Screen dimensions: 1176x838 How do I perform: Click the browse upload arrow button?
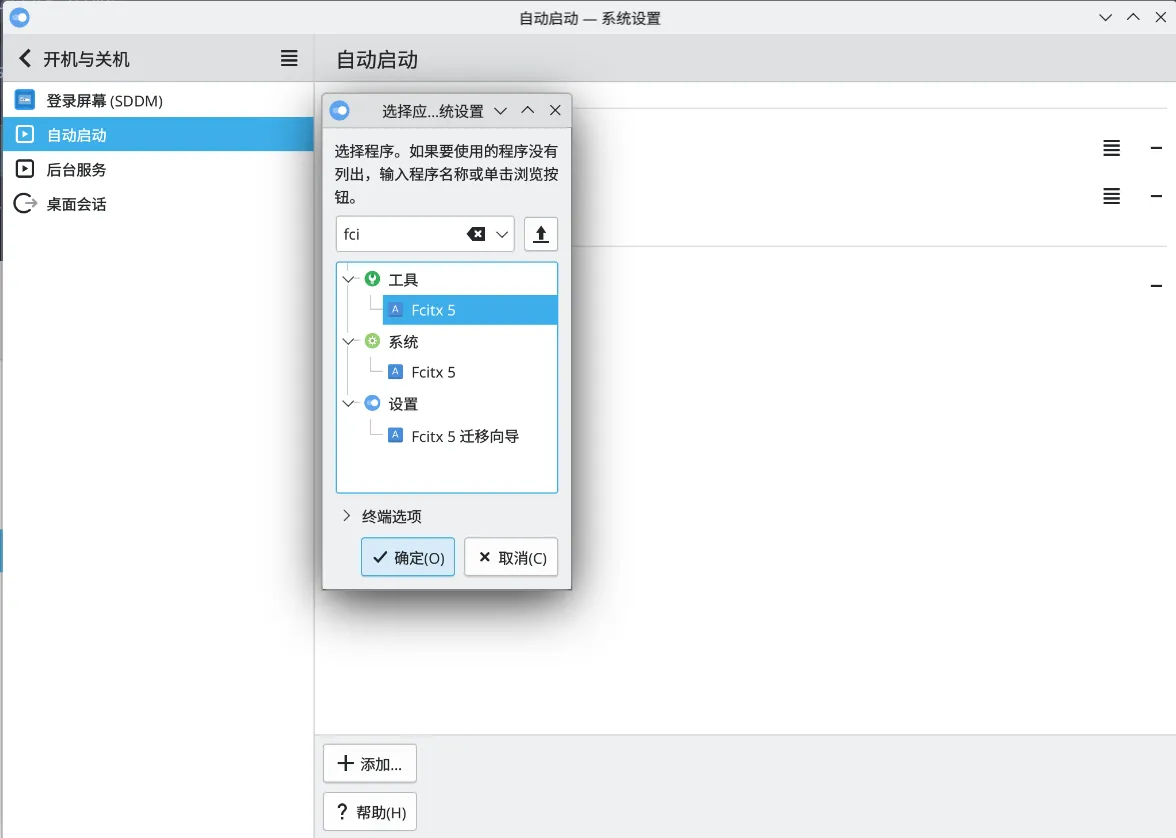pos(541,234)
